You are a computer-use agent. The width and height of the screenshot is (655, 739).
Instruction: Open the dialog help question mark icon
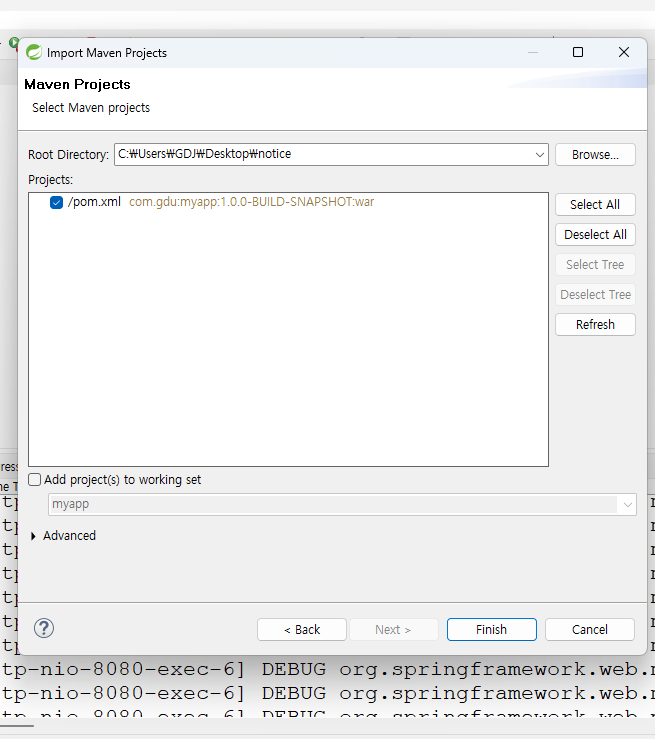(44, 628)
